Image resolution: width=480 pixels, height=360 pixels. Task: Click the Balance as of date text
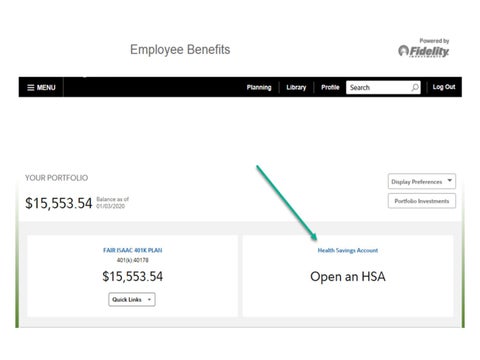pos(112,203)
